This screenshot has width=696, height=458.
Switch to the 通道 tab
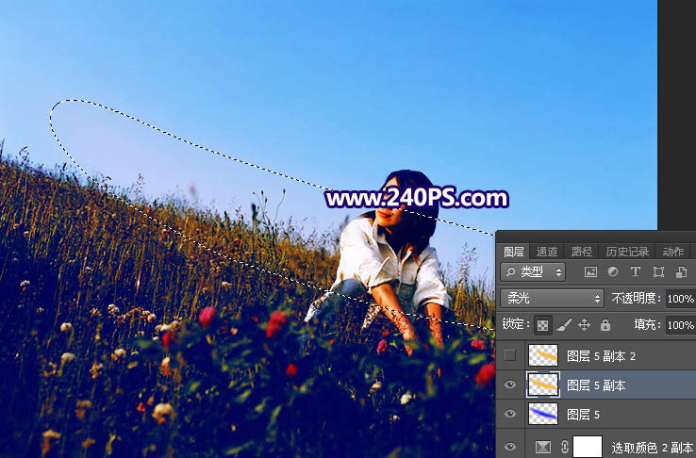[547, 252]
